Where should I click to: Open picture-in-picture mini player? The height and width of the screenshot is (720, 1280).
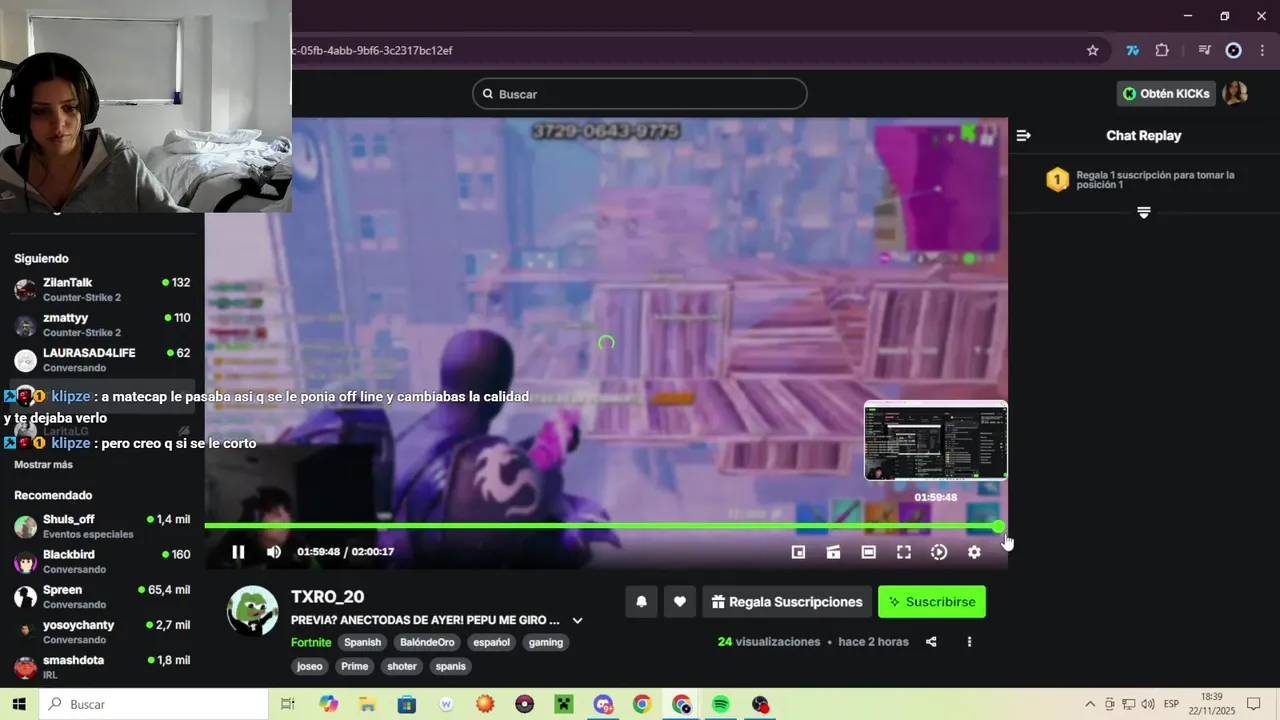[798, 552]
